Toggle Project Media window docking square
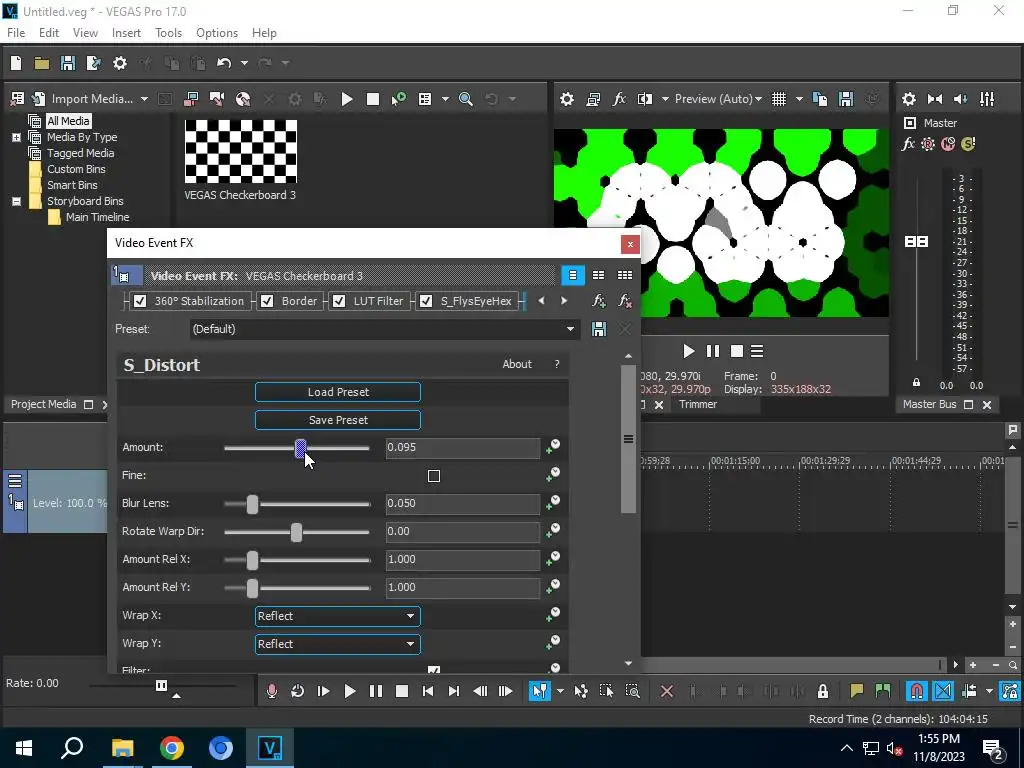The image size is (1024, 768). pyautogui.click(x=89, y=404)
